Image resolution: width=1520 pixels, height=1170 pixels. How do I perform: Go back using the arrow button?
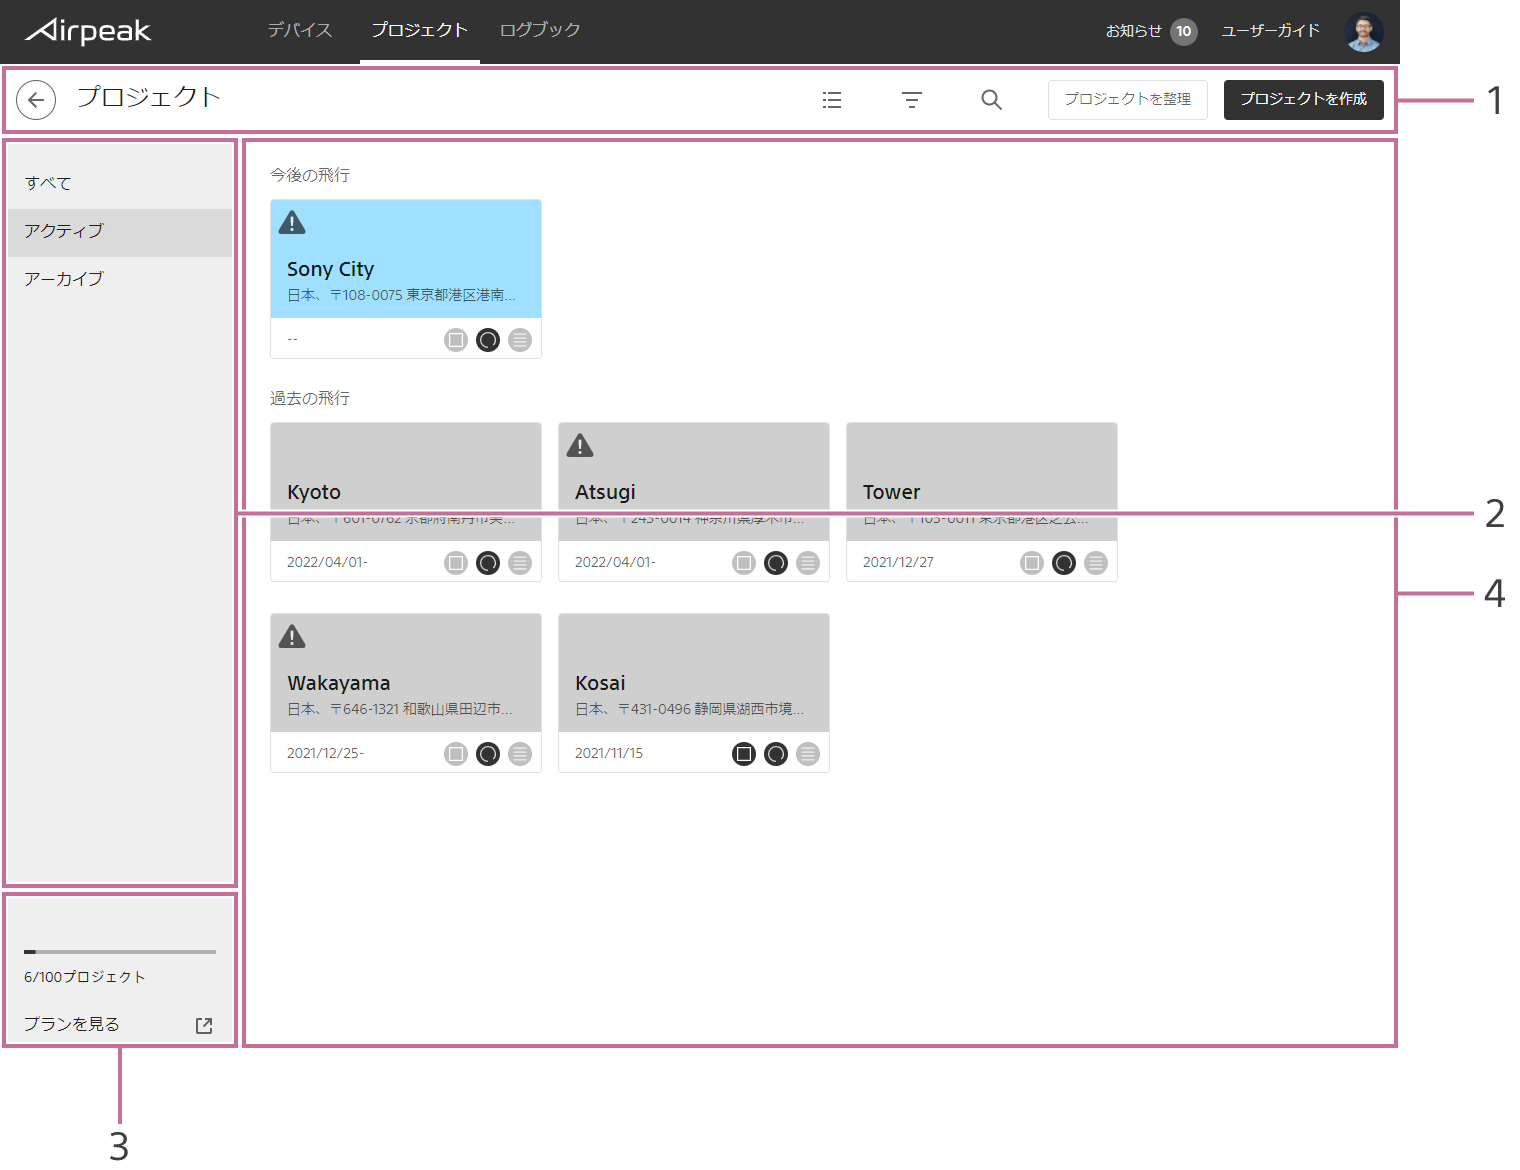36,100
